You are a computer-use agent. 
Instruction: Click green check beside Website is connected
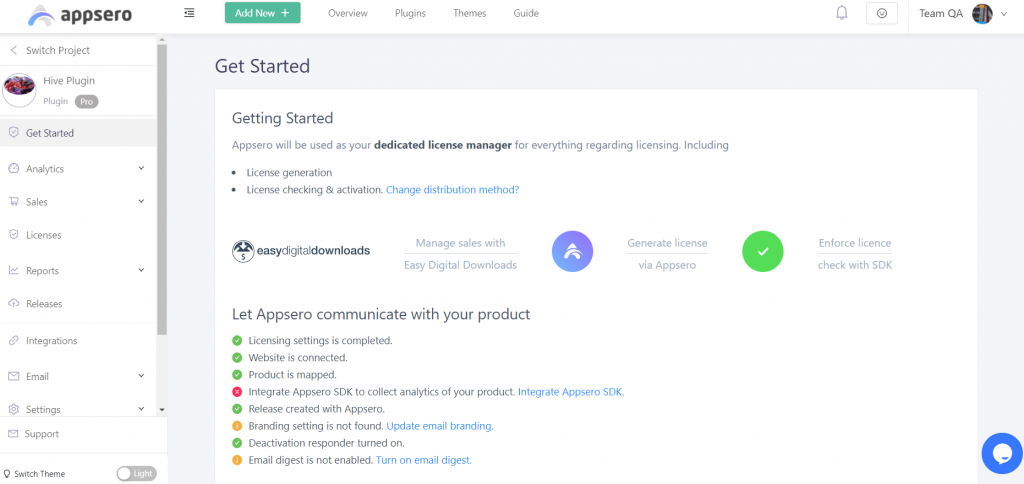point(237,358)
